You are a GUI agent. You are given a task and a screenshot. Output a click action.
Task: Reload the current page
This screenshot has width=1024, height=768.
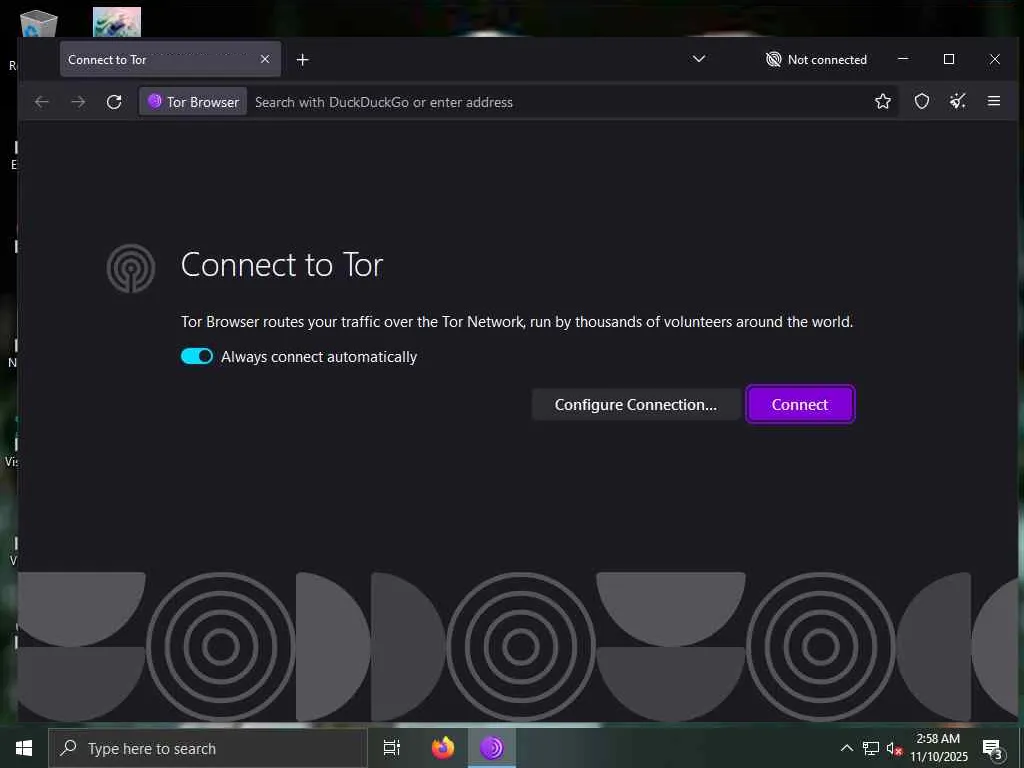tap(114, 102)
